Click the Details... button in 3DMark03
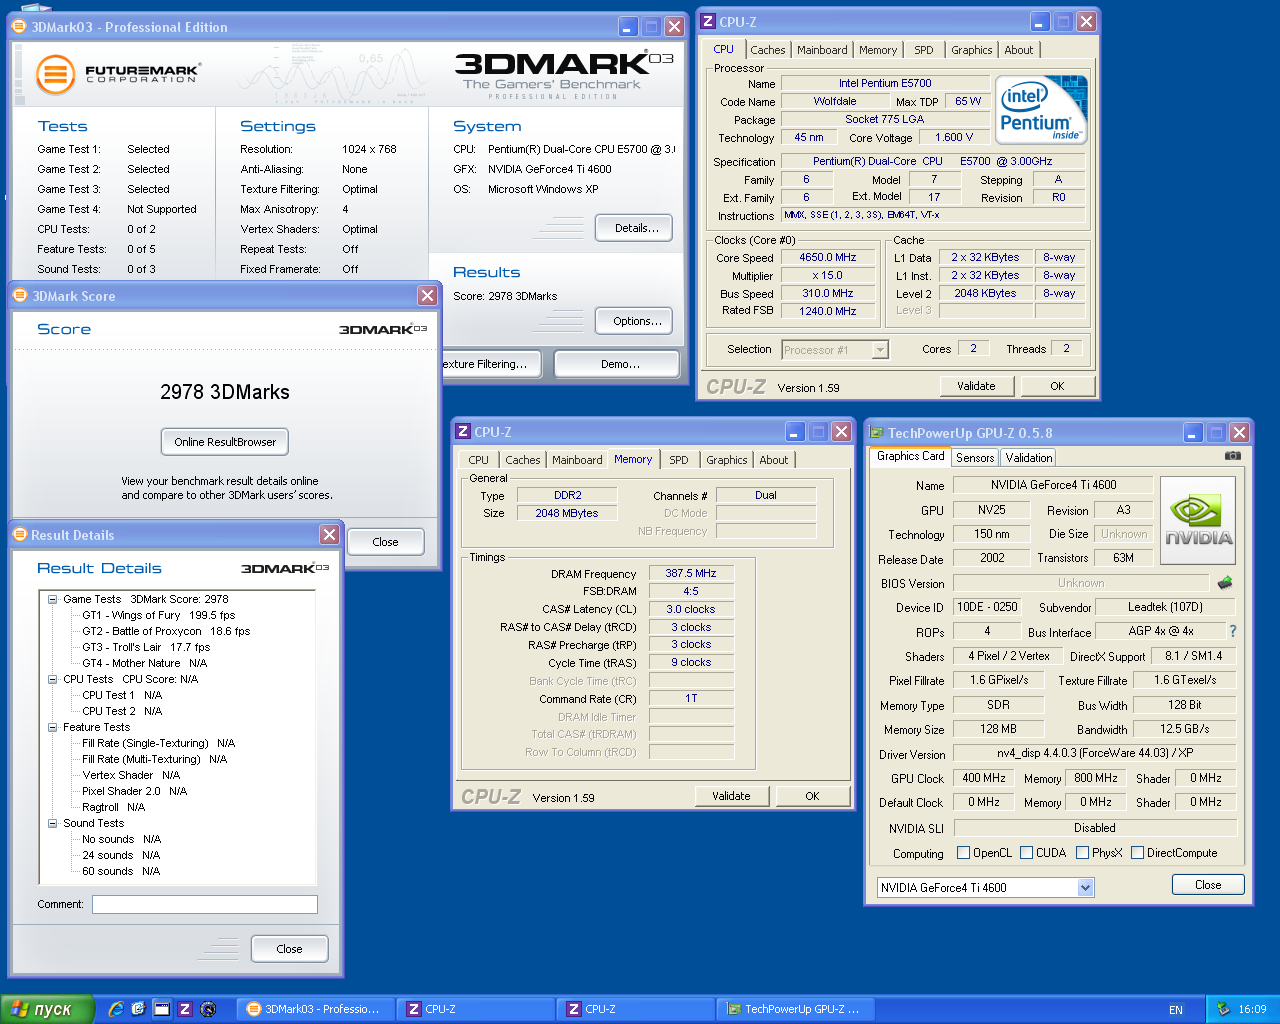The width and height of the screenshot is (1280, 1024). [634, 228]
